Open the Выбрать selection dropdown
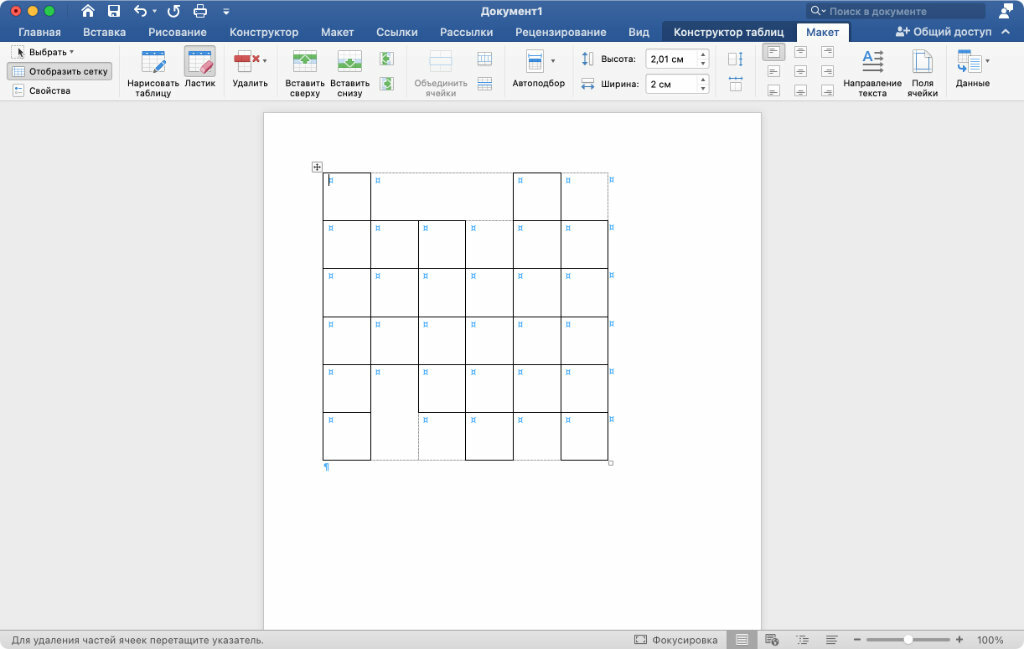This screenshot has width=1024, height=649. [x=44, y=51]
